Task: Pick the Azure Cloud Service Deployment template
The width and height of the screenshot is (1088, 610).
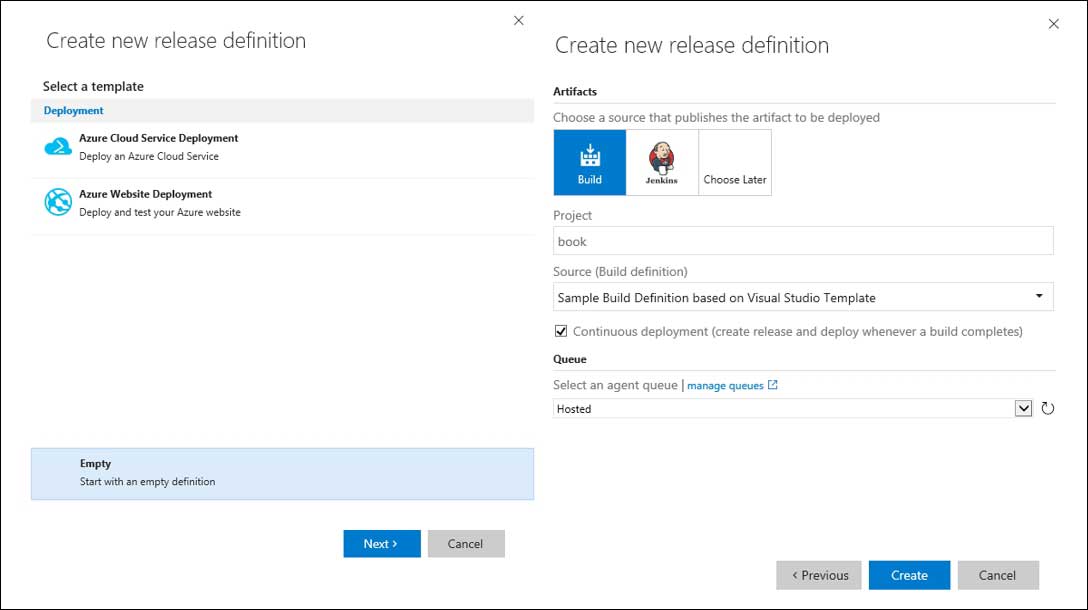Action: (x=159, y=147)
